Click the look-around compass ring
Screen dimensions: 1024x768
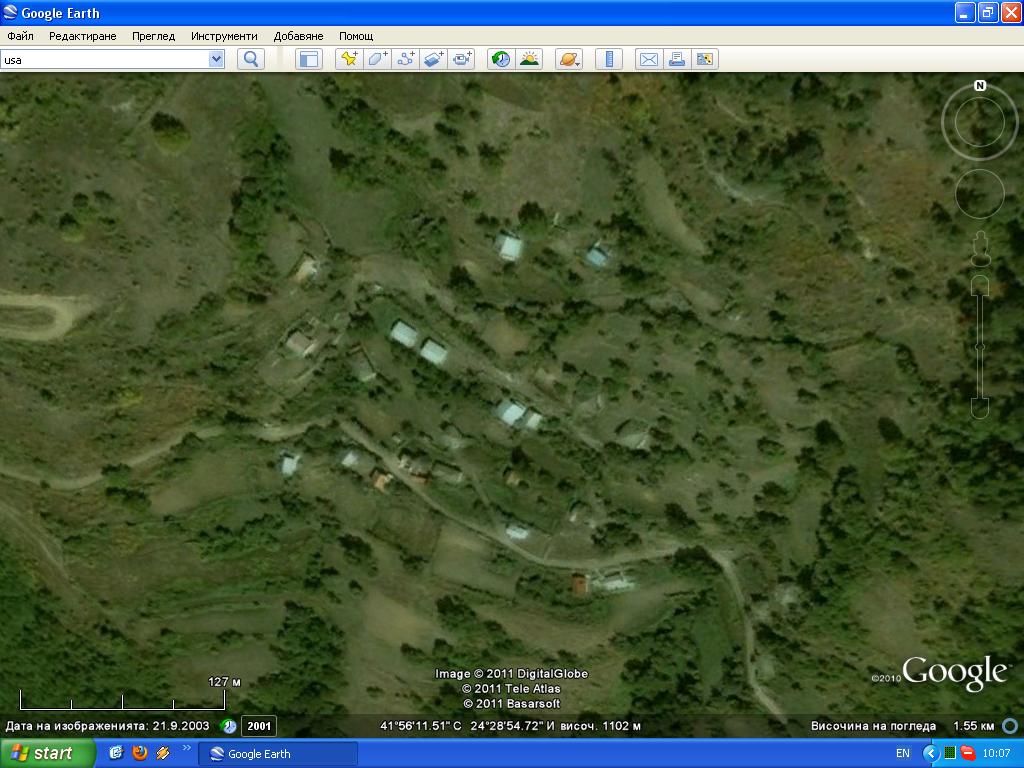(980, 121)
